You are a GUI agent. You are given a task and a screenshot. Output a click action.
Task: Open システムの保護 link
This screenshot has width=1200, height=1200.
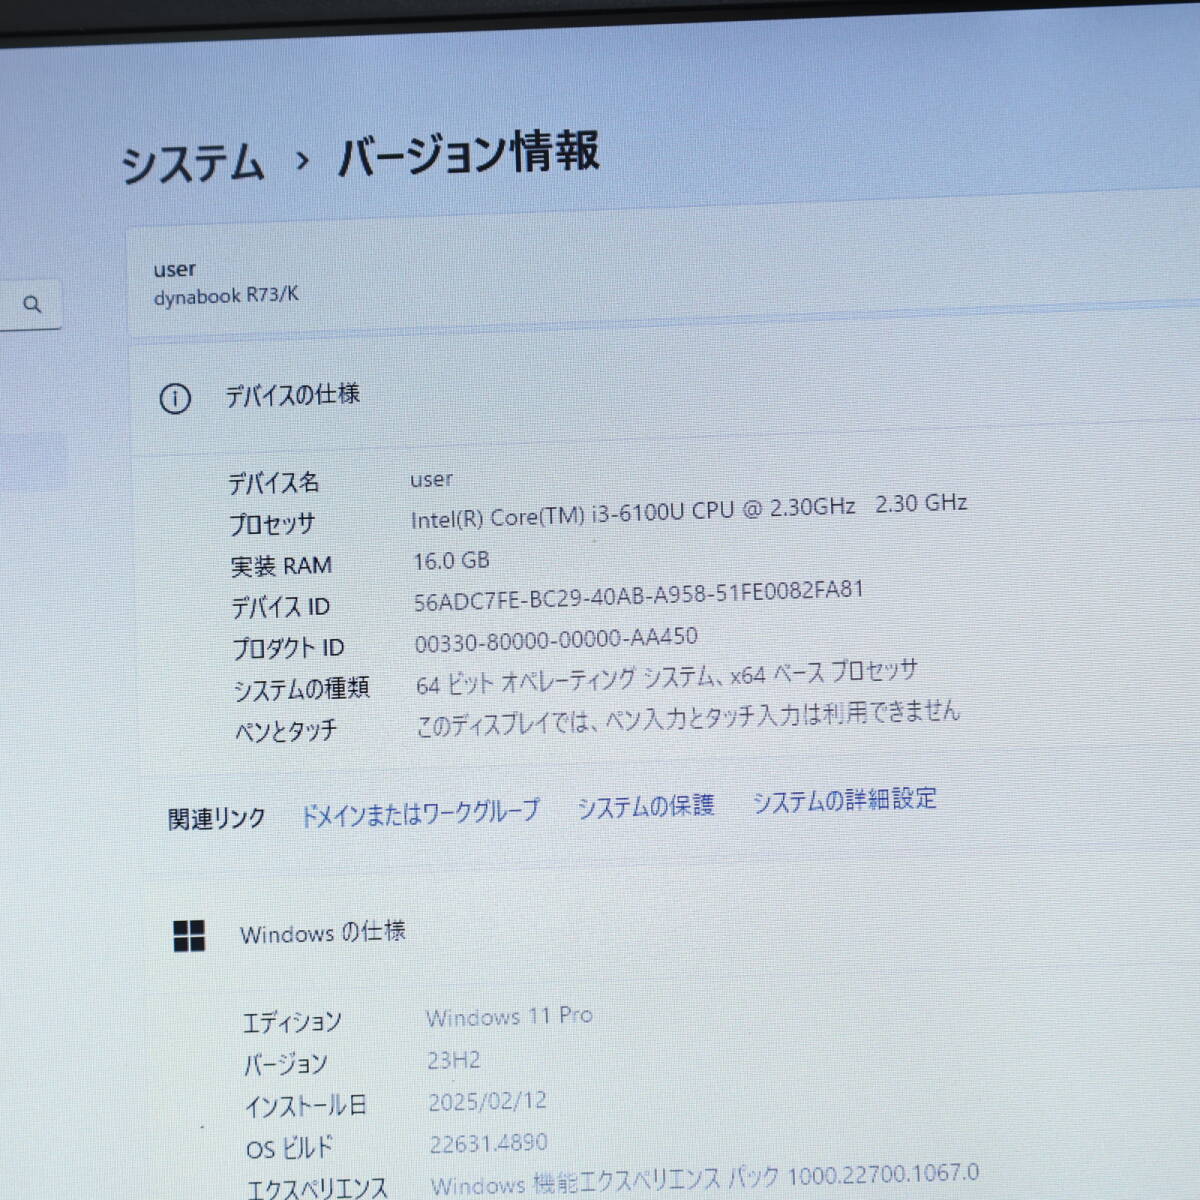[x=646, y=806]
